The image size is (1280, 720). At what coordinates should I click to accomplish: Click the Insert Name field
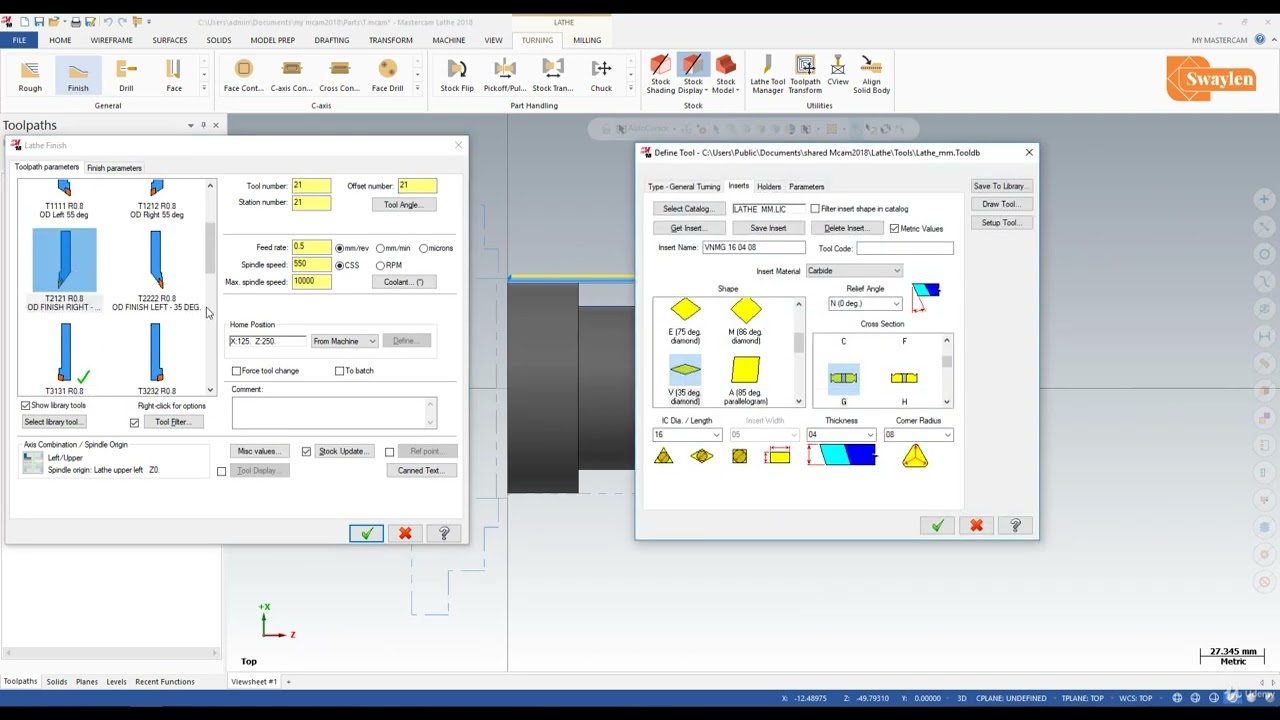tap(754, 248)
